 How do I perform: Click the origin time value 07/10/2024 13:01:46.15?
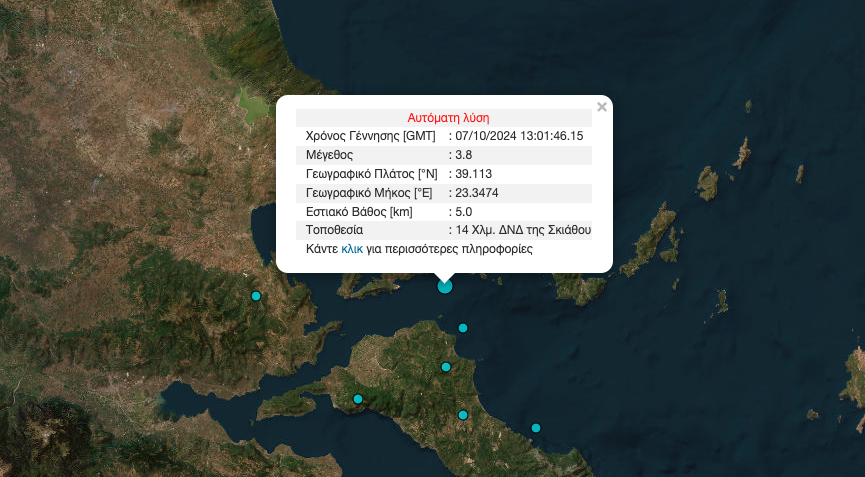point(519,136)
